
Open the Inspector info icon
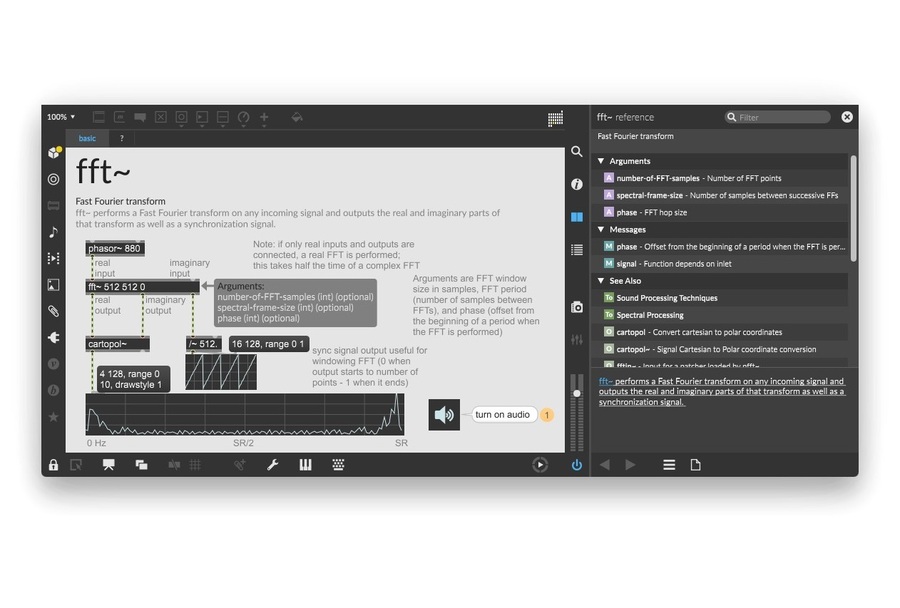point(577,184)
